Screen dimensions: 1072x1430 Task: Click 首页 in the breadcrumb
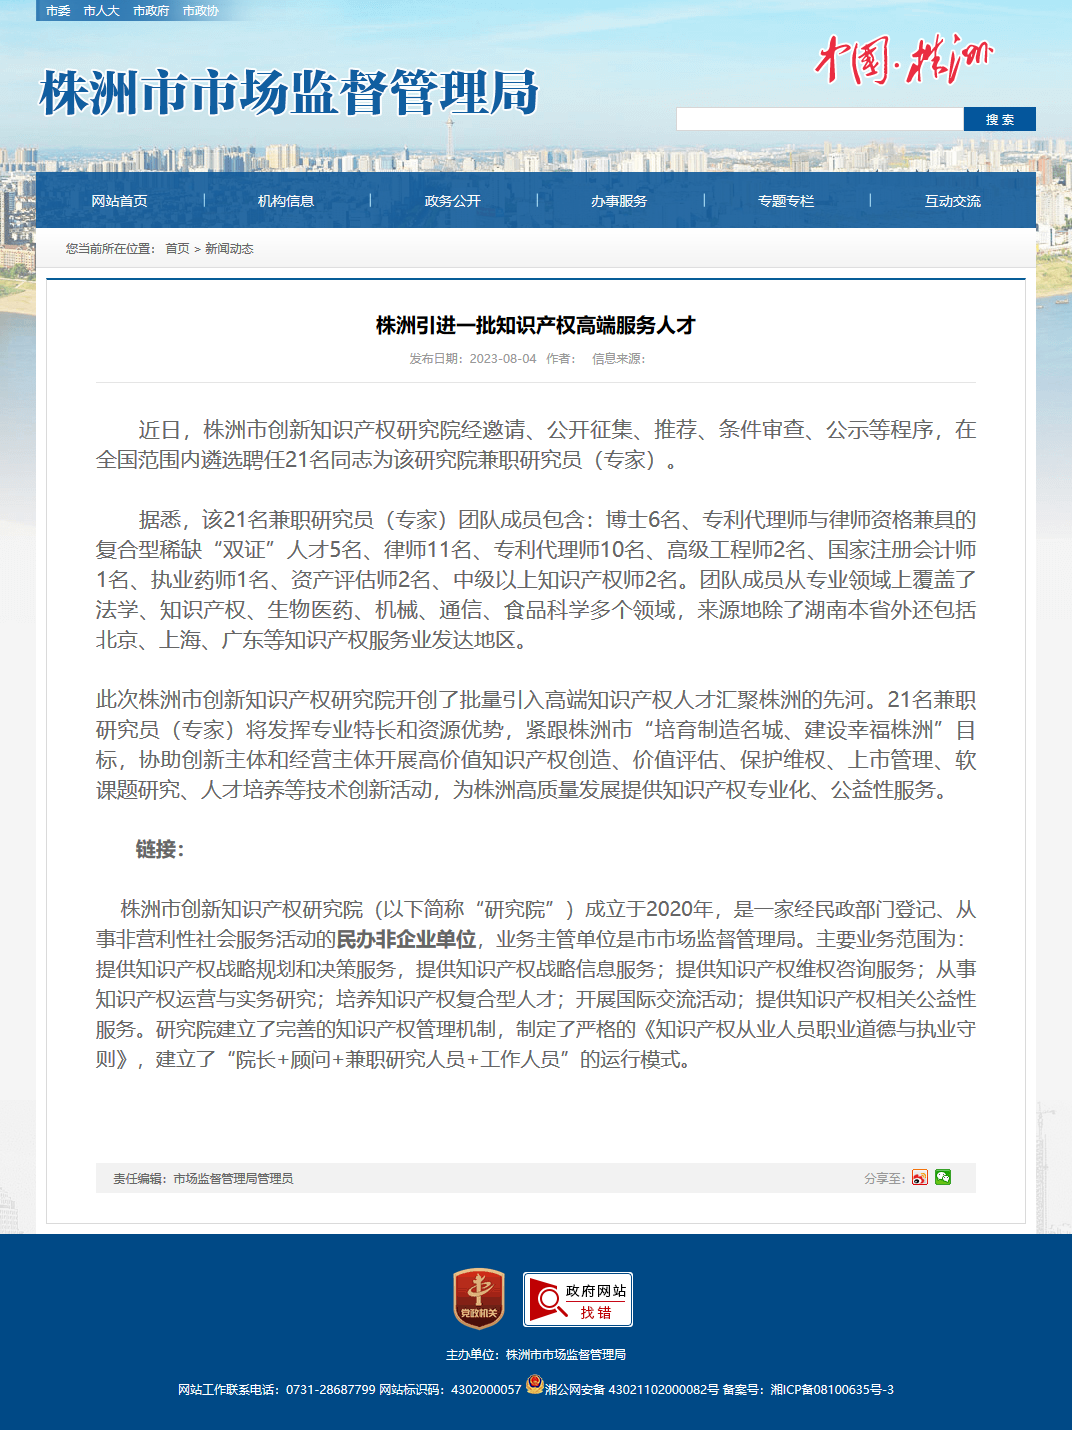click(x=177, y=249)
